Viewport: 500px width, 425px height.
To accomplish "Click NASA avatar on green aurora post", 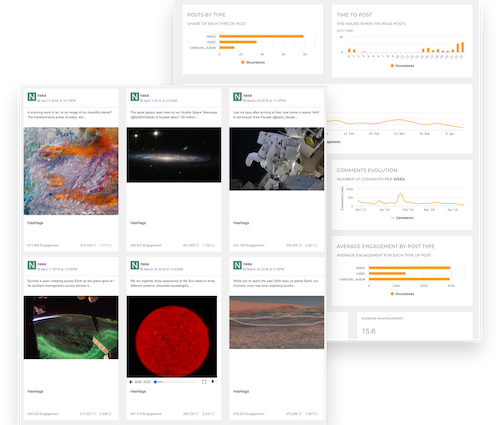I will (32, 265).
